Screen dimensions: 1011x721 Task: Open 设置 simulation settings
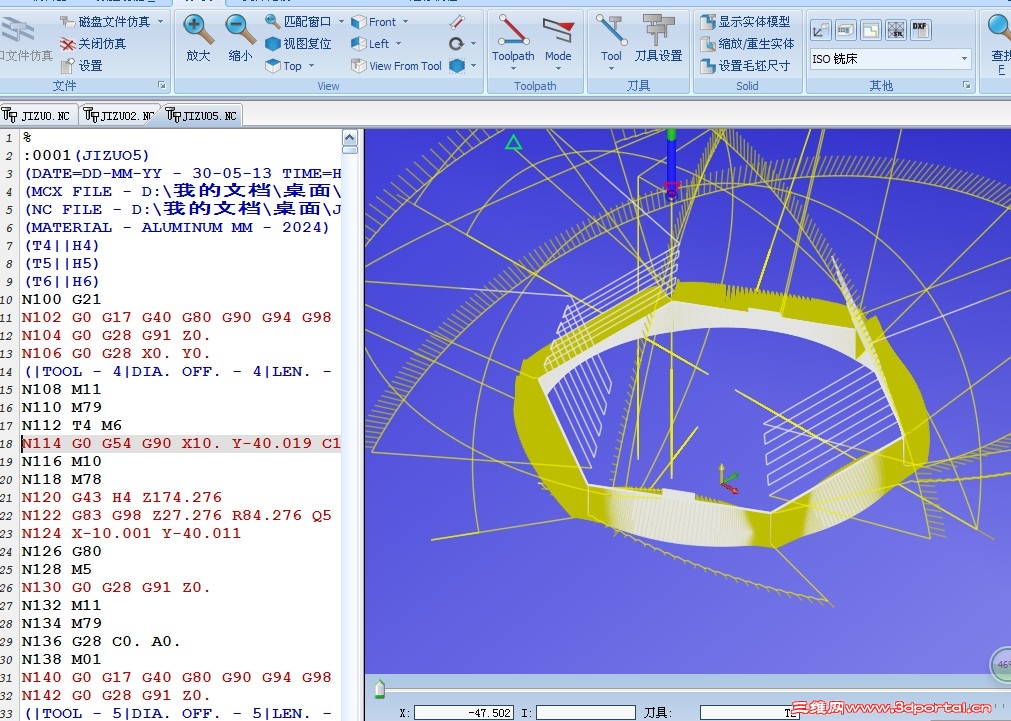tap(82, 66)
